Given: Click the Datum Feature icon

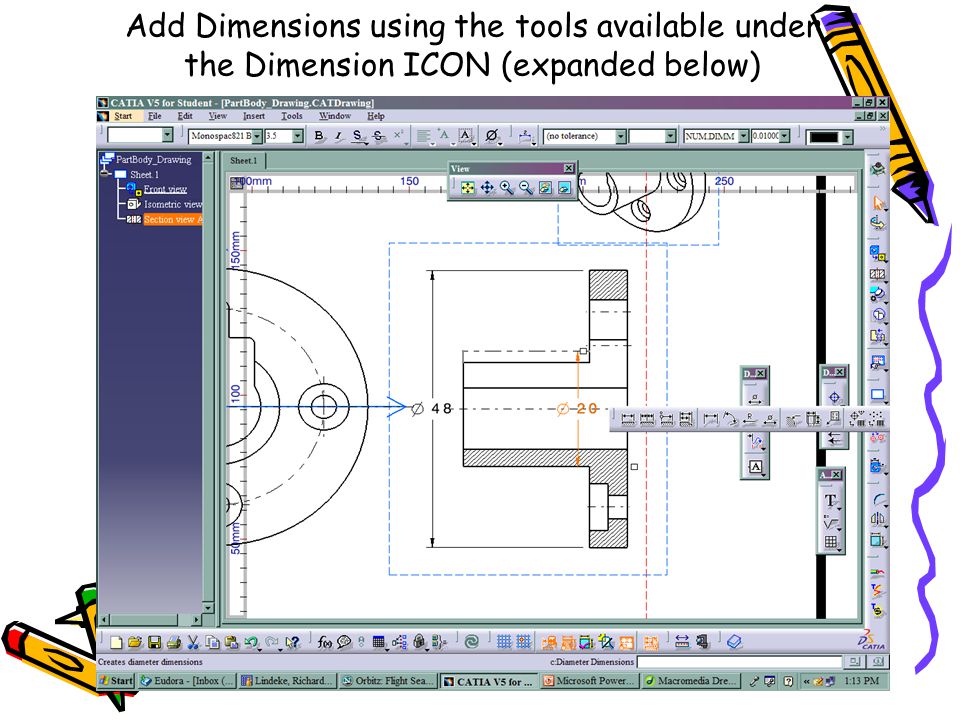Looking at the screenshot, I should [756, 467].
